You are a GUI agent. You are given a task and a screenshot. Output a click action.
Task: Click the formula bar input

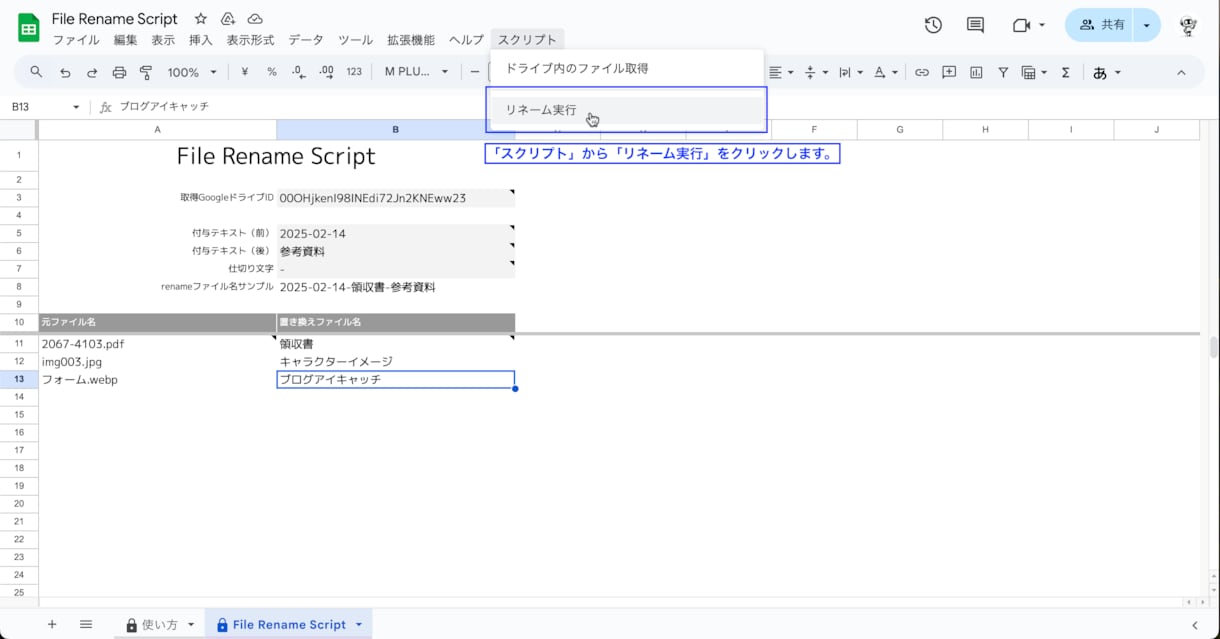click(x=660, y=107)
